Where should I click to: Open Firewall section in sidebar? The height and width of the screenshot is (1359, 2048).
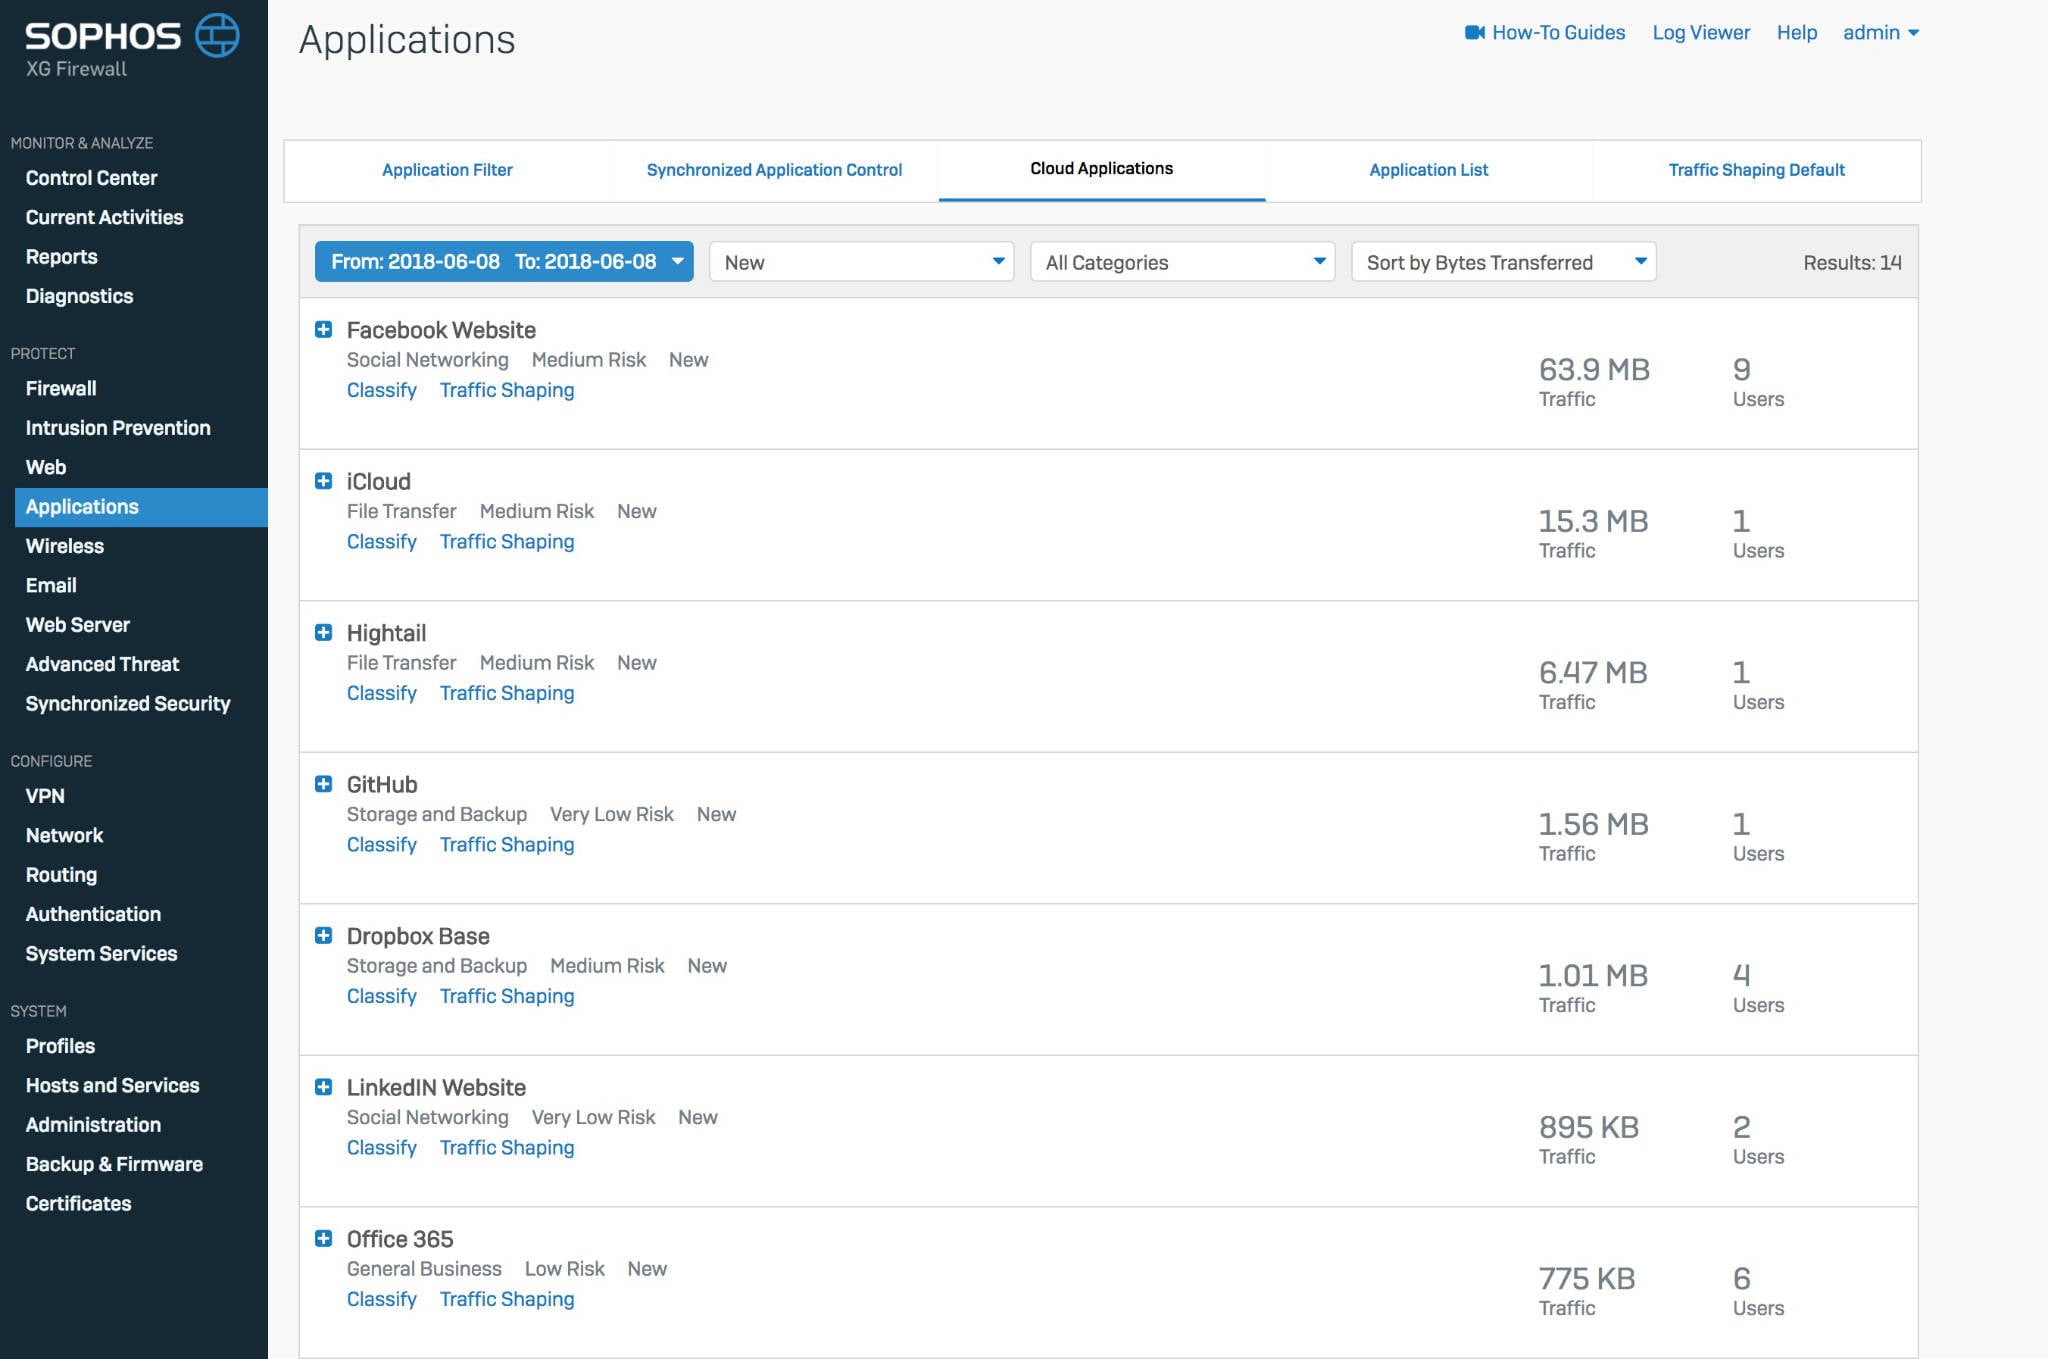click(x=61, y=388)
